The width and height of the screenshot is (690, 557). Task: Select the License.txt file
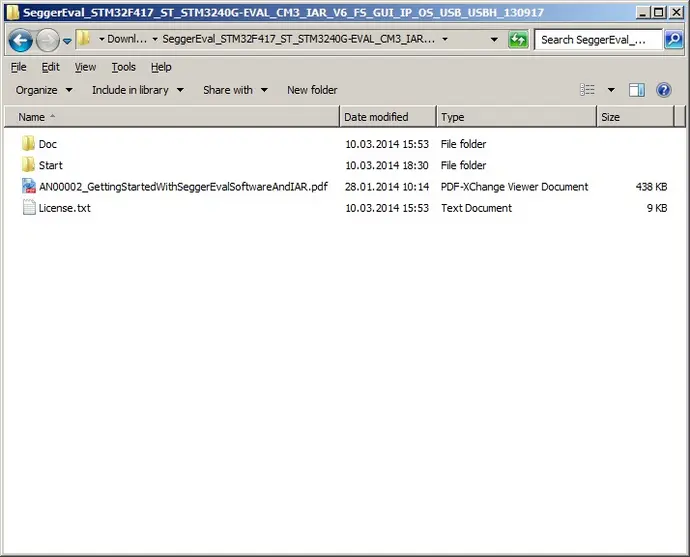pos(64,208)
